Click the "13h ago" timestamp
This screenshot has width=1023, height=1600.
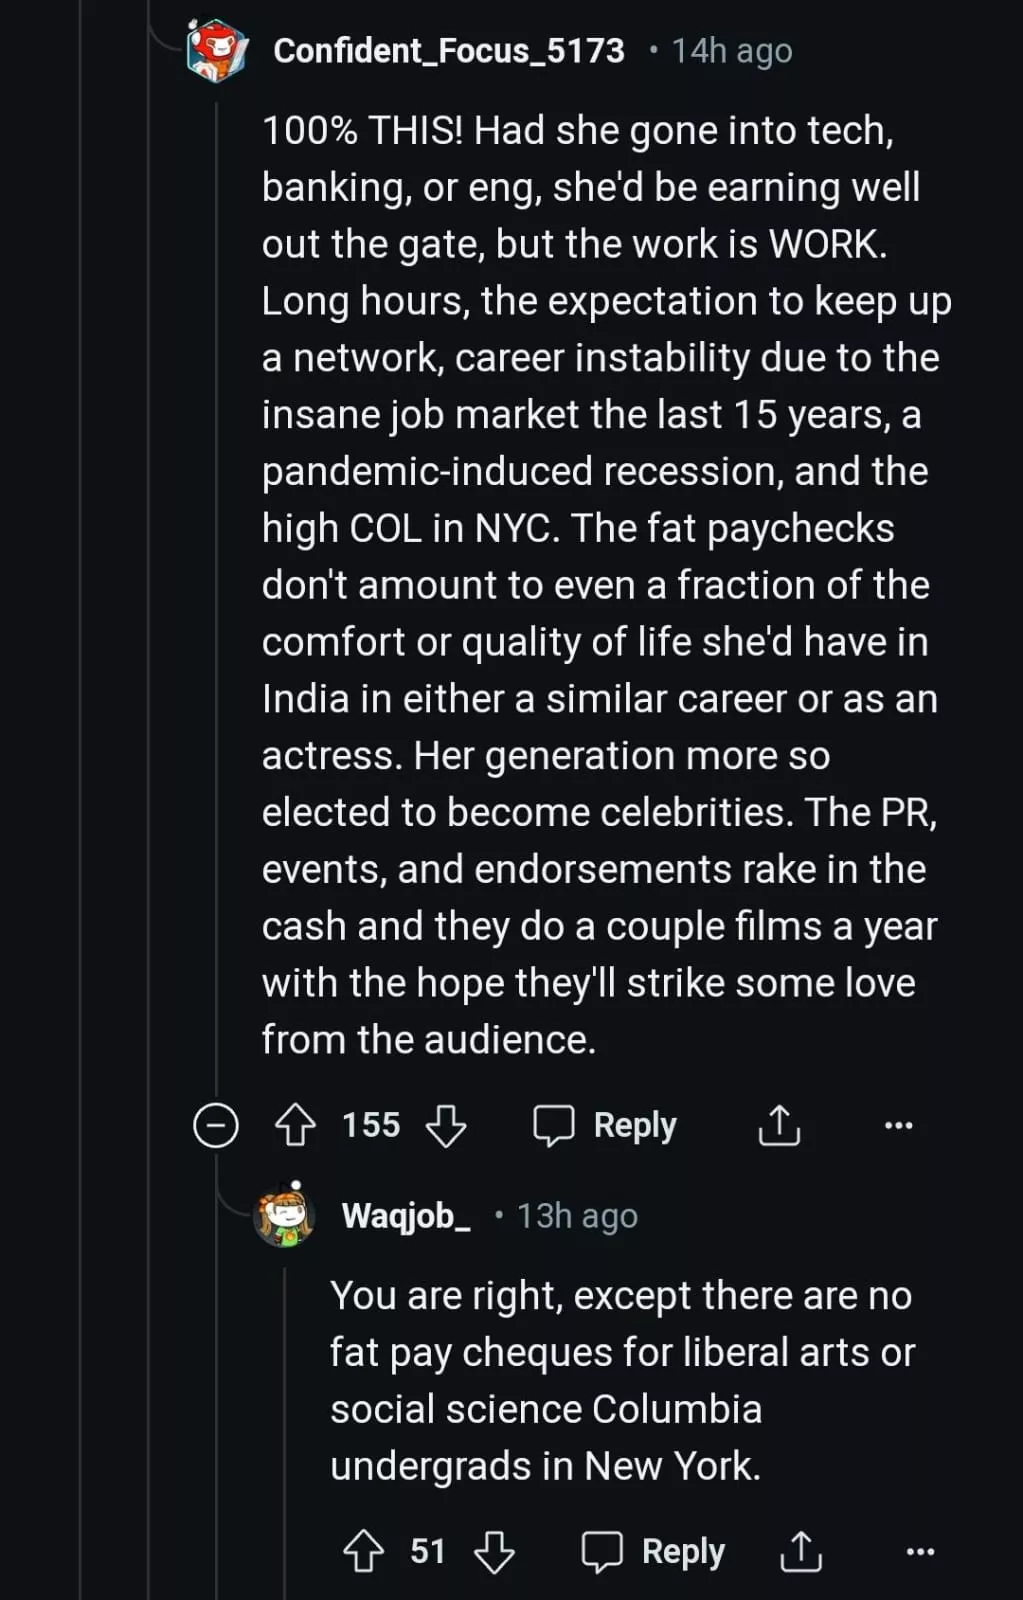(577, 1216)
